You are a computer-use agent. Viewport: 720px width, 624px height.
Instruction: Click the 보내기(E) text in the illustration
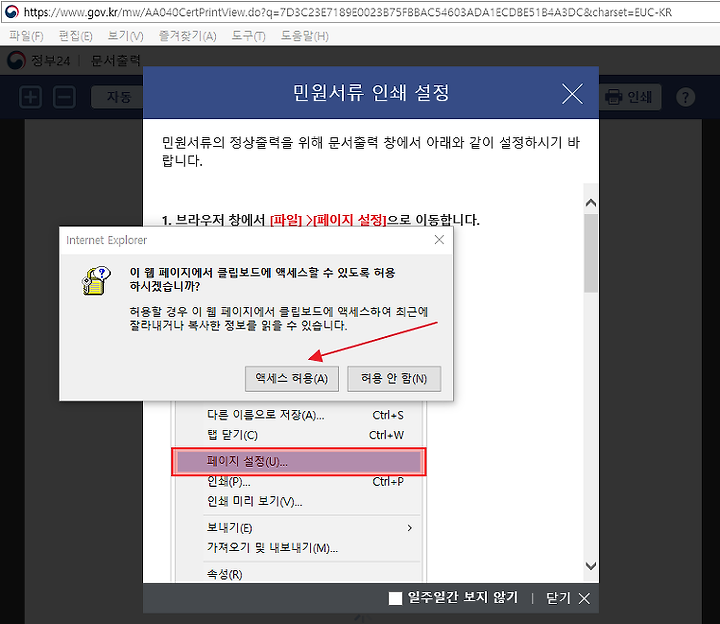pyautogui.click(x=230, y=528)
